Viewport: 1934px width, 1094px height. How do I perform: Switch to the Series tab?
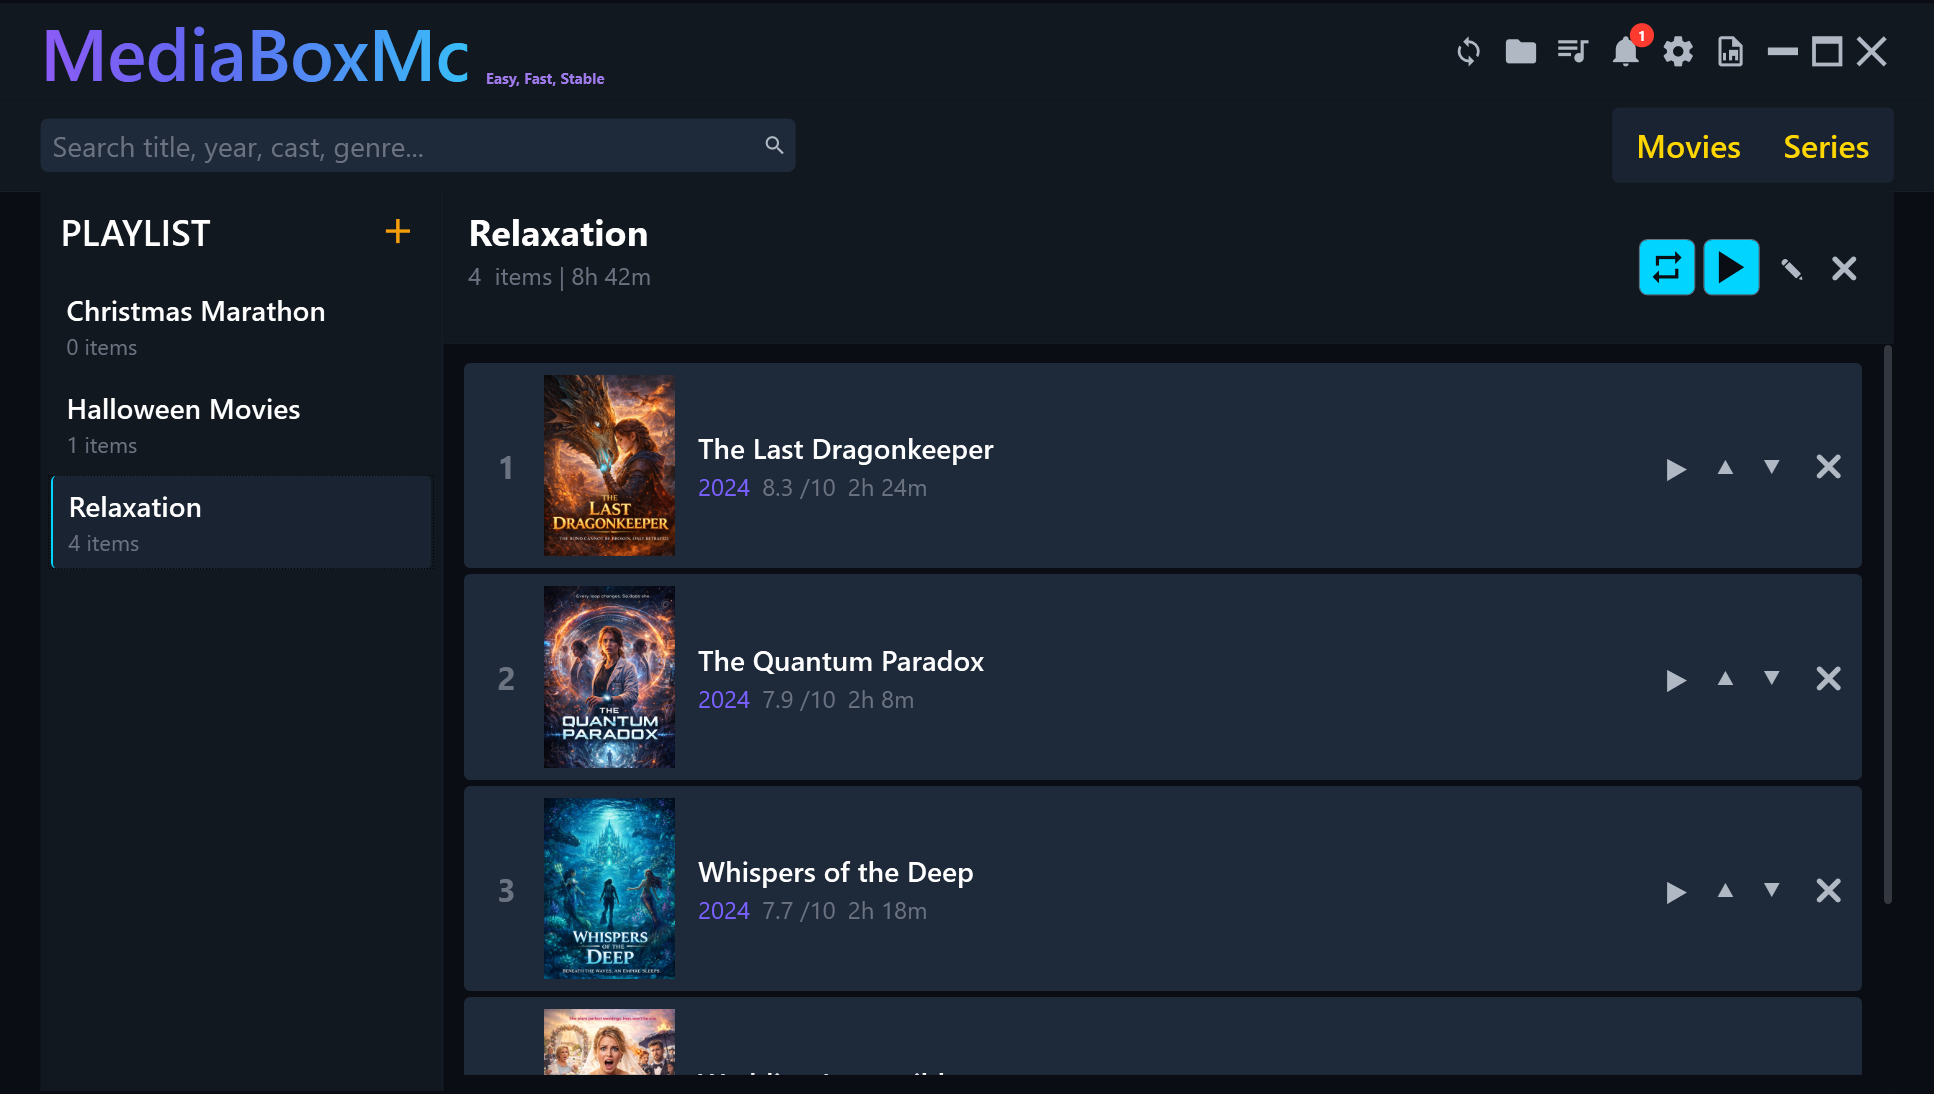pos(1825,147)
